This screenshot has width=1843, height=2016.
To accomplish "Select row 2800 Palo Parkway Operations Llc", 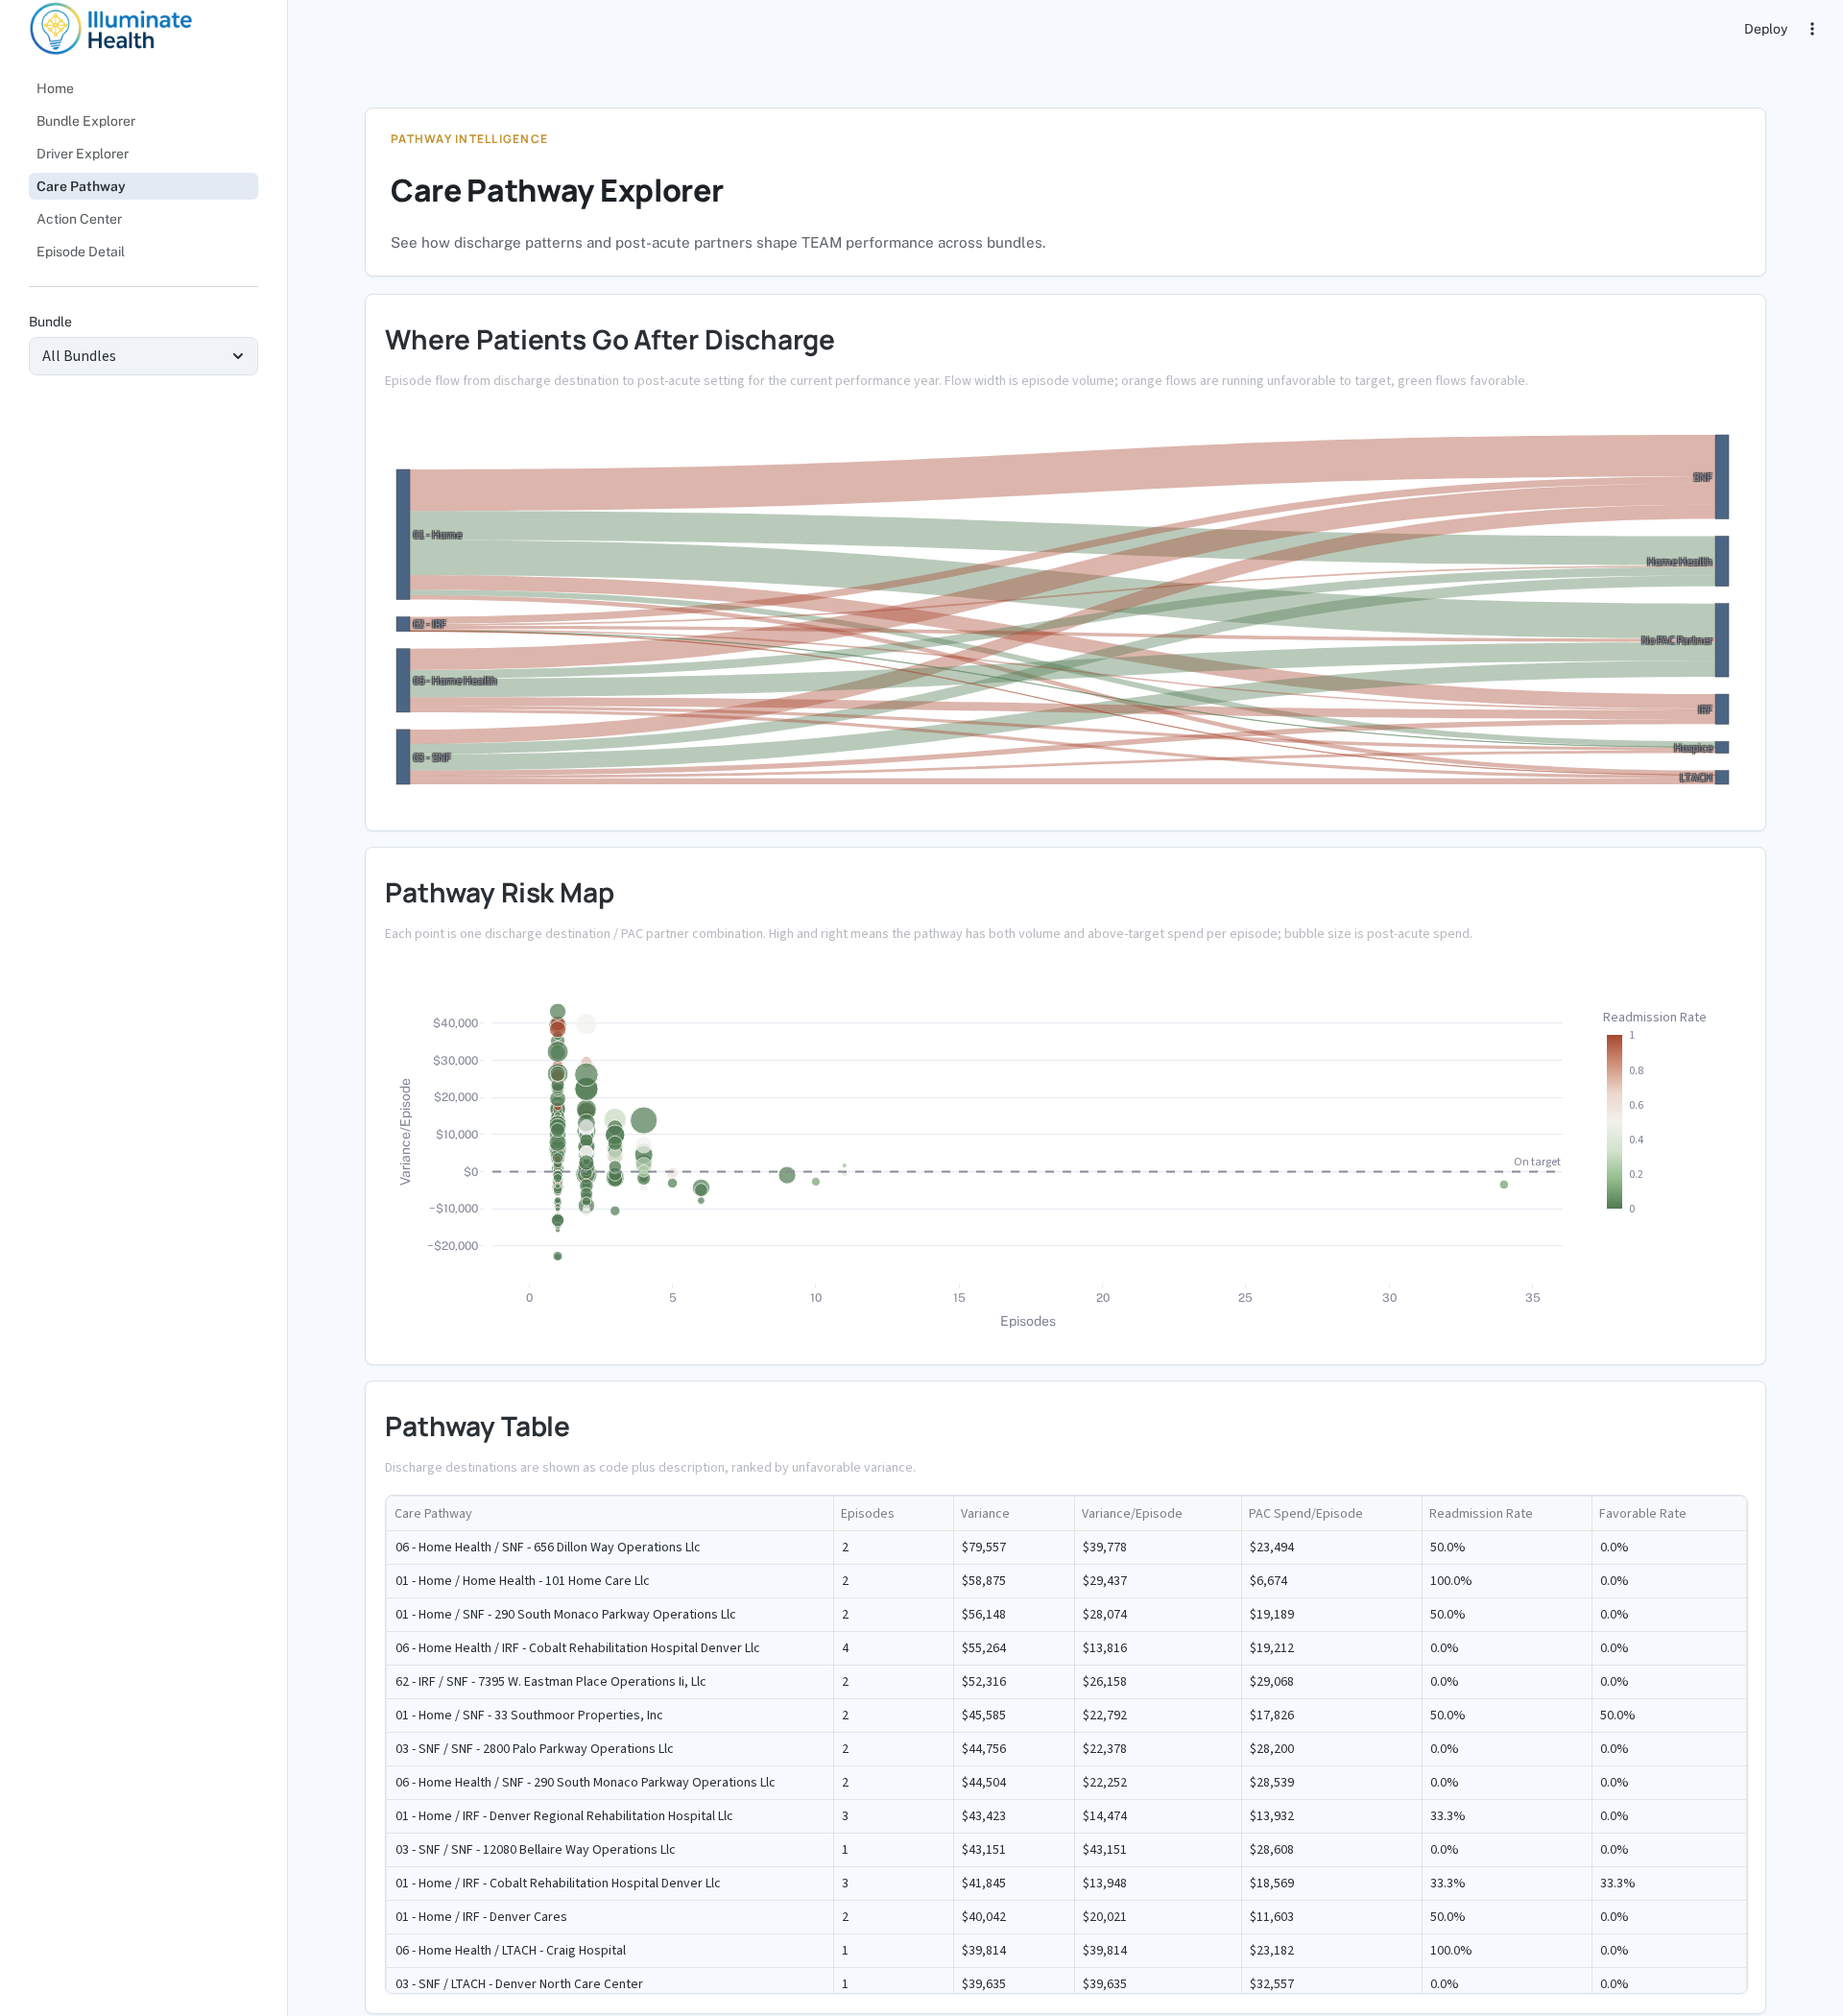I will pyautogui.click(x=1066, y=1749).
